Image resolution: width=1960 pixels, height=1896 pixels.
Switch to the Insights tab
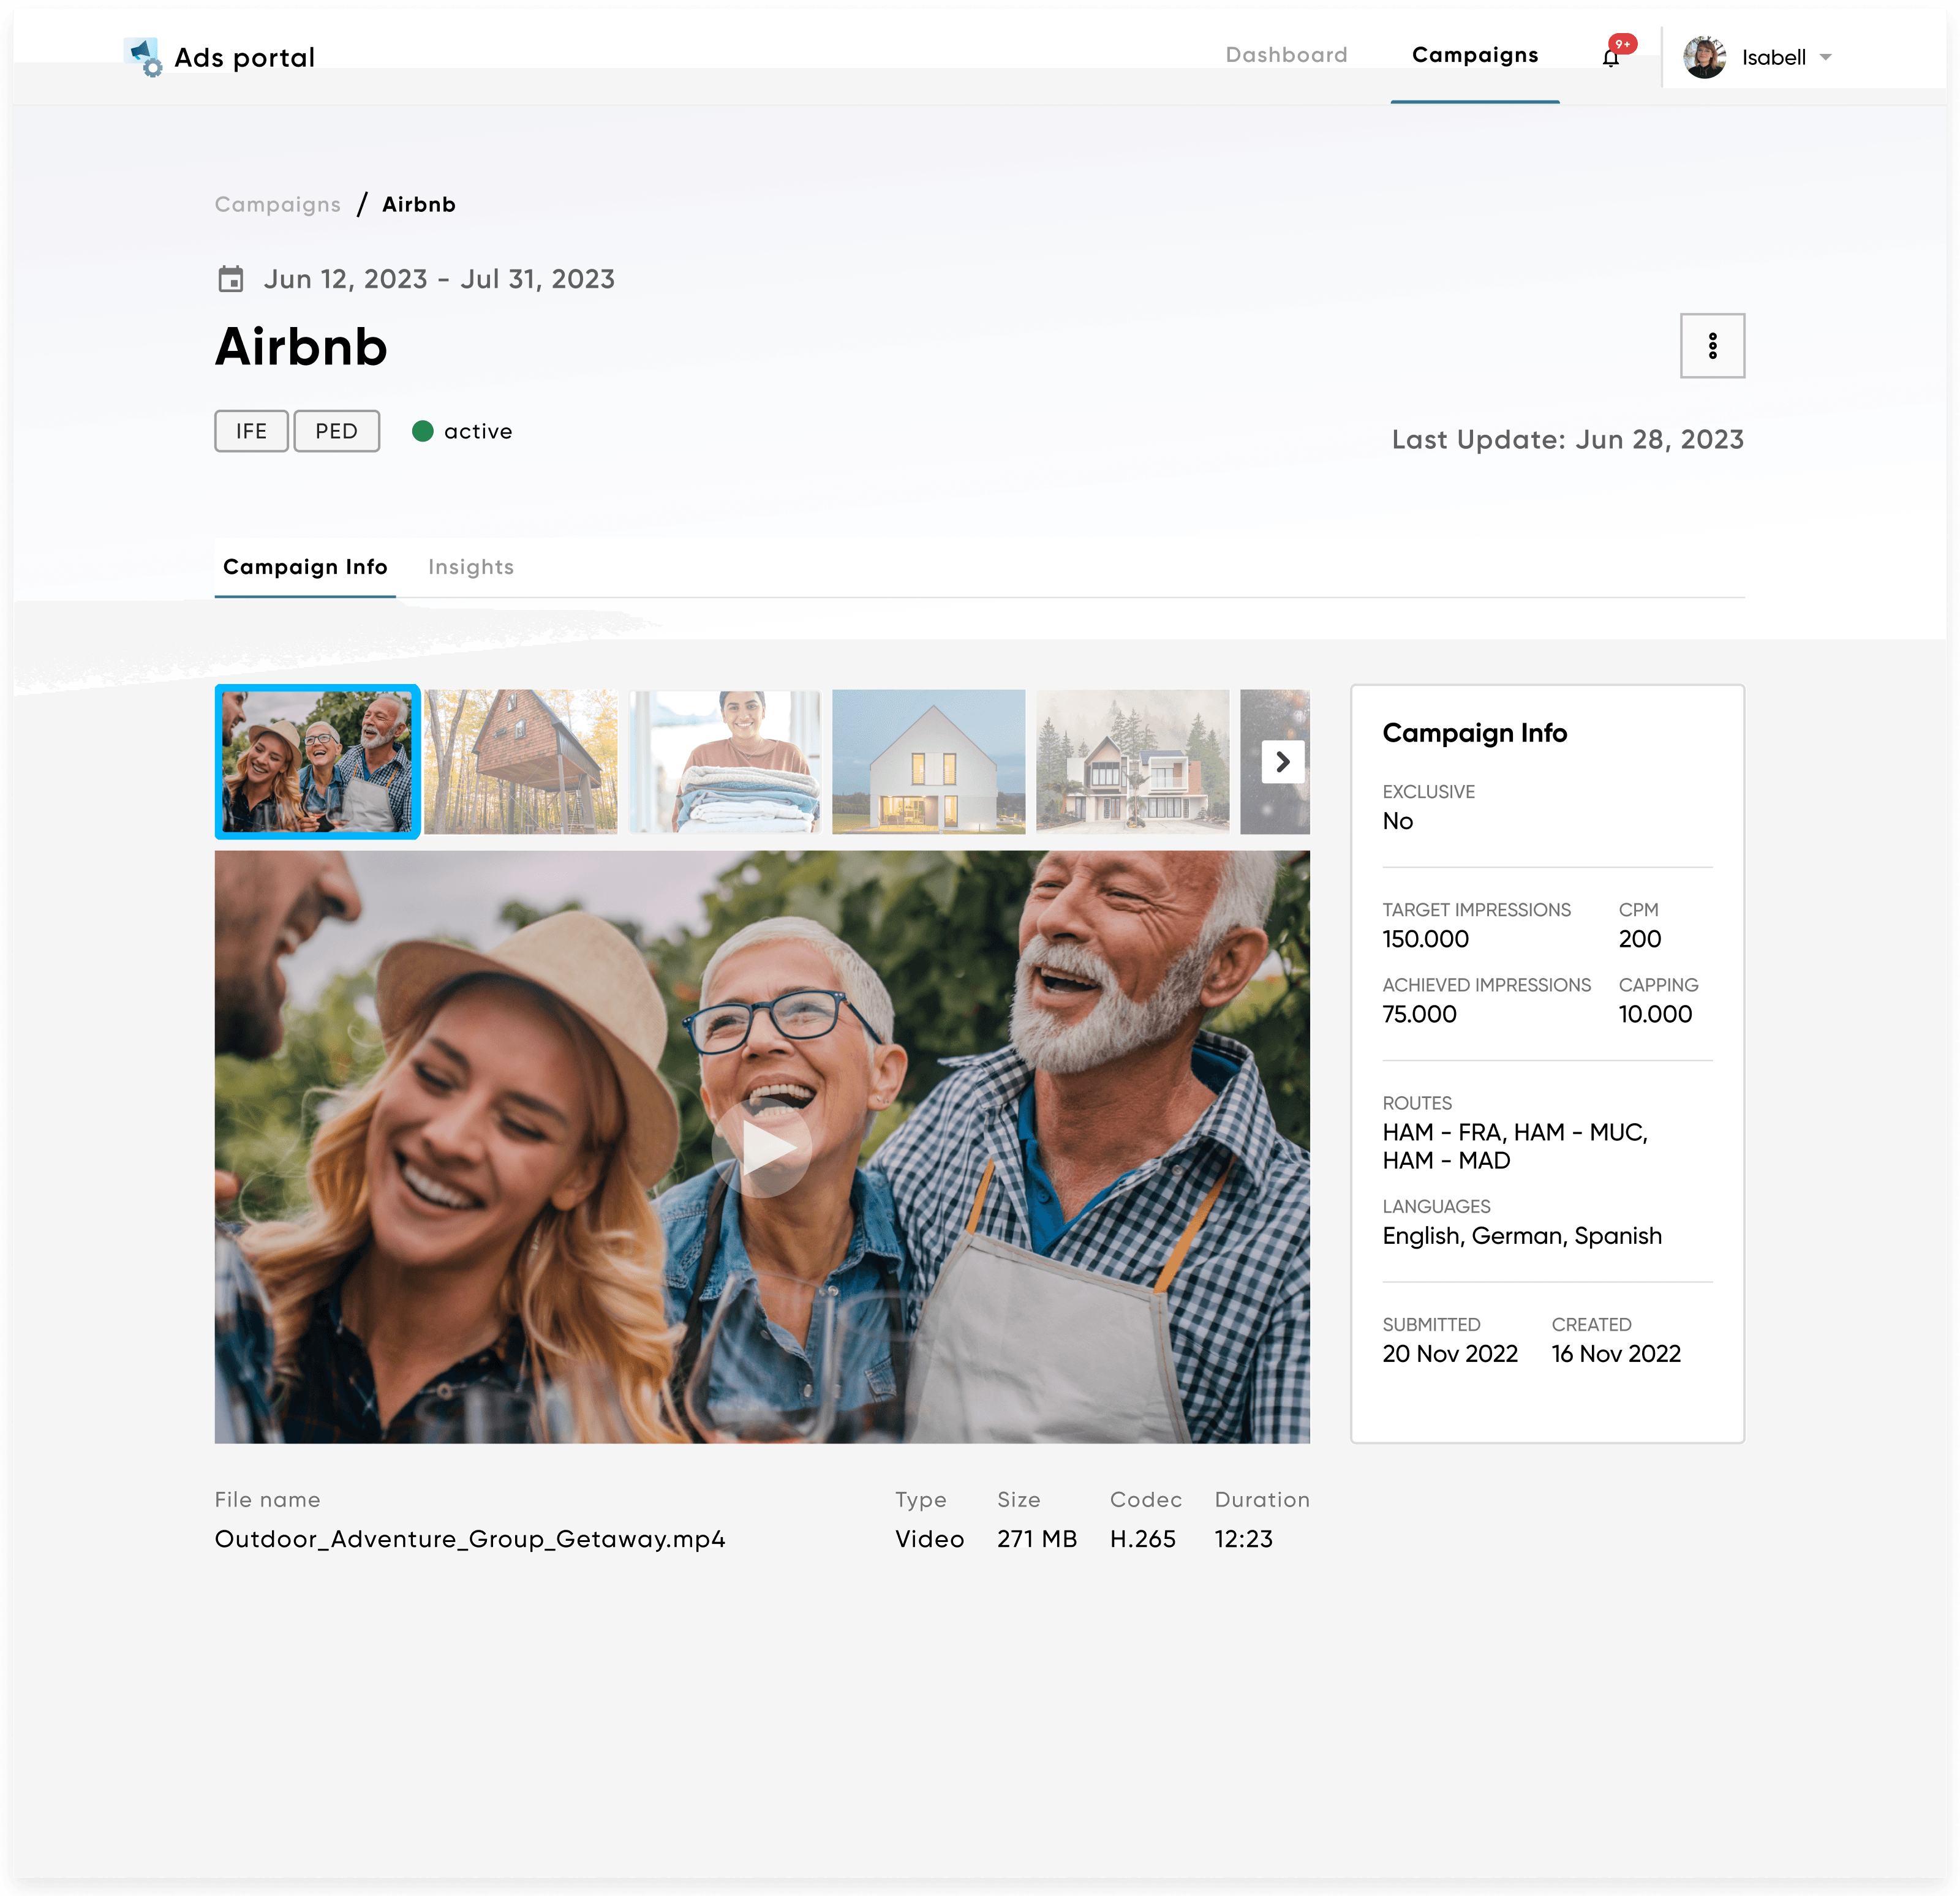click(470, 567)
